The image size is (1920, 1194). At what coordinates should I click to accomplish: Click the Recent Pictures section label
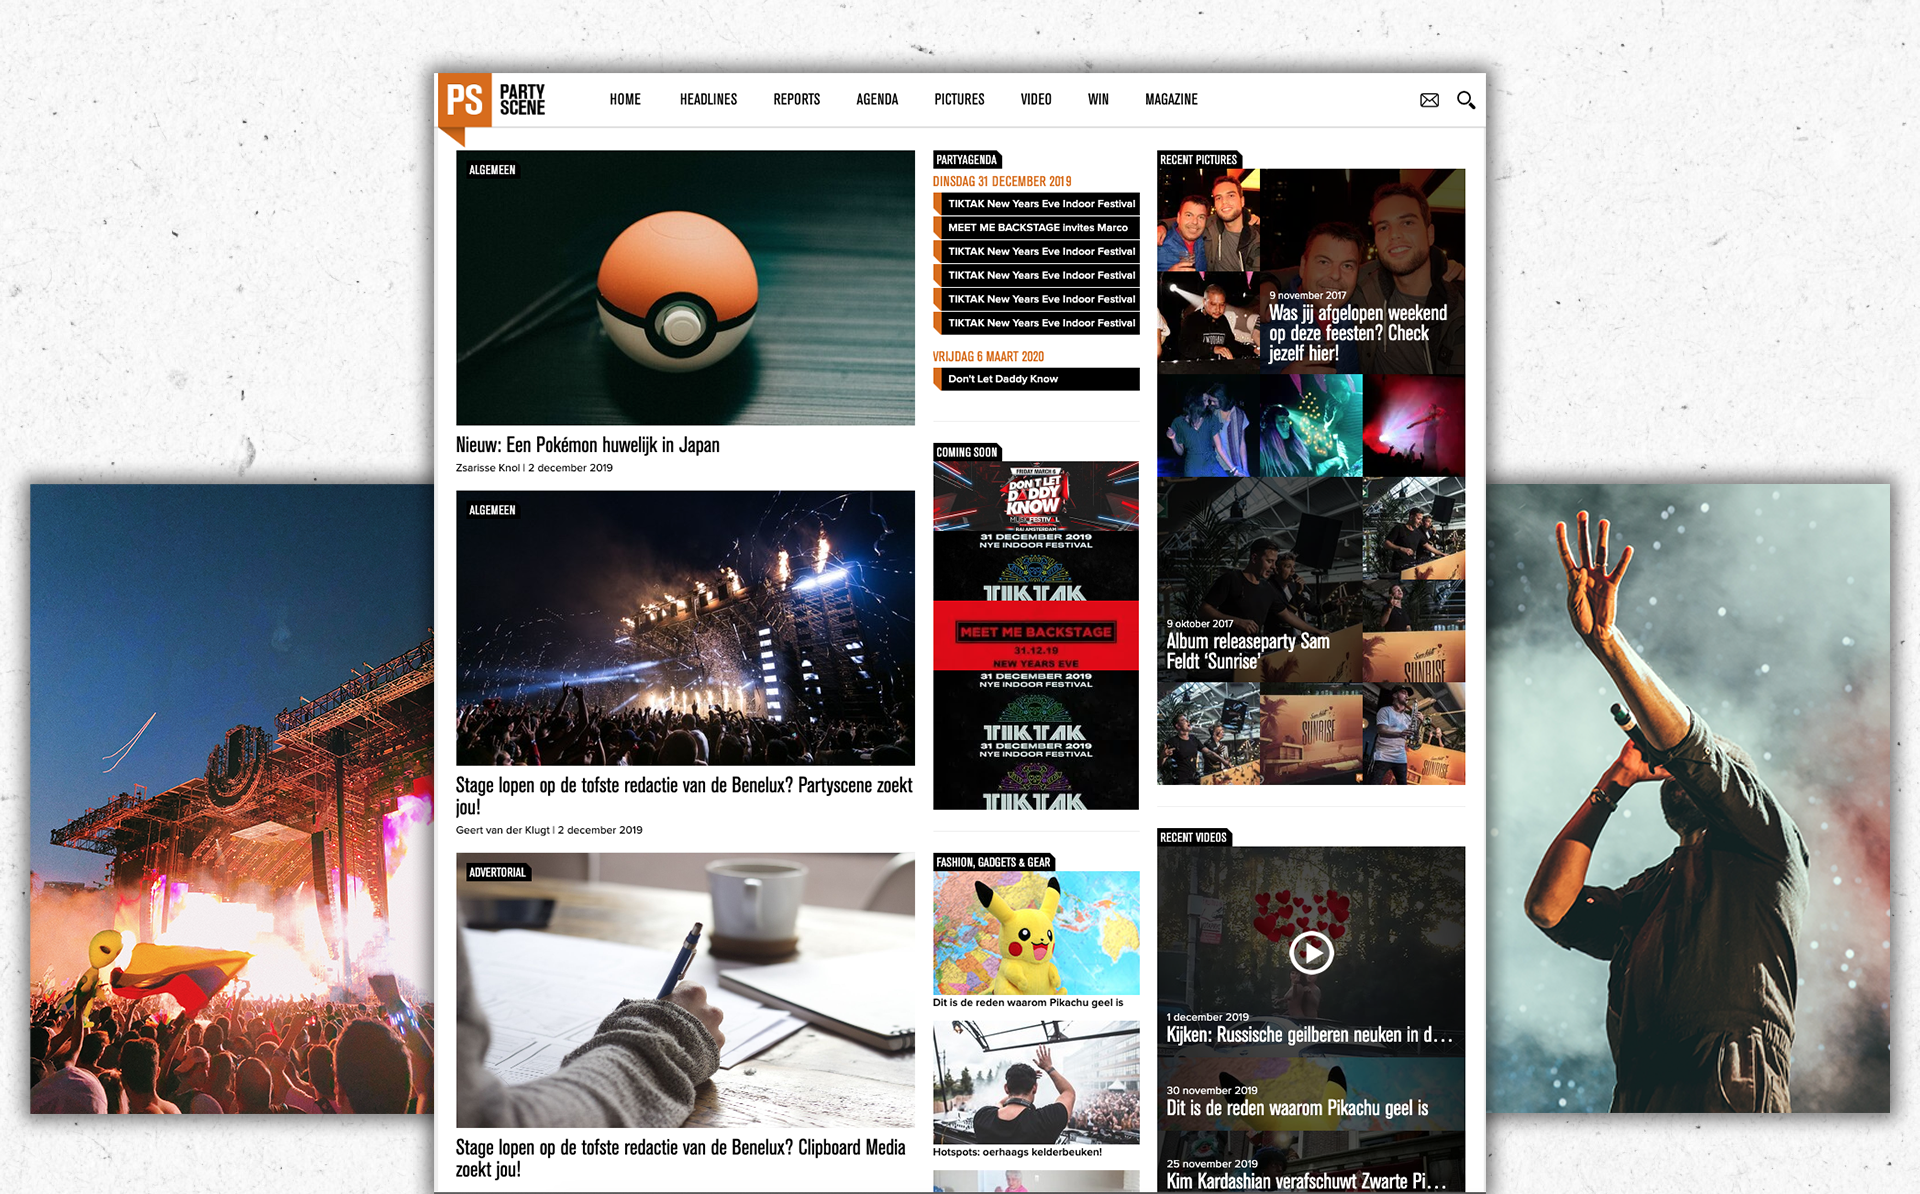[x=1199, y=160]
